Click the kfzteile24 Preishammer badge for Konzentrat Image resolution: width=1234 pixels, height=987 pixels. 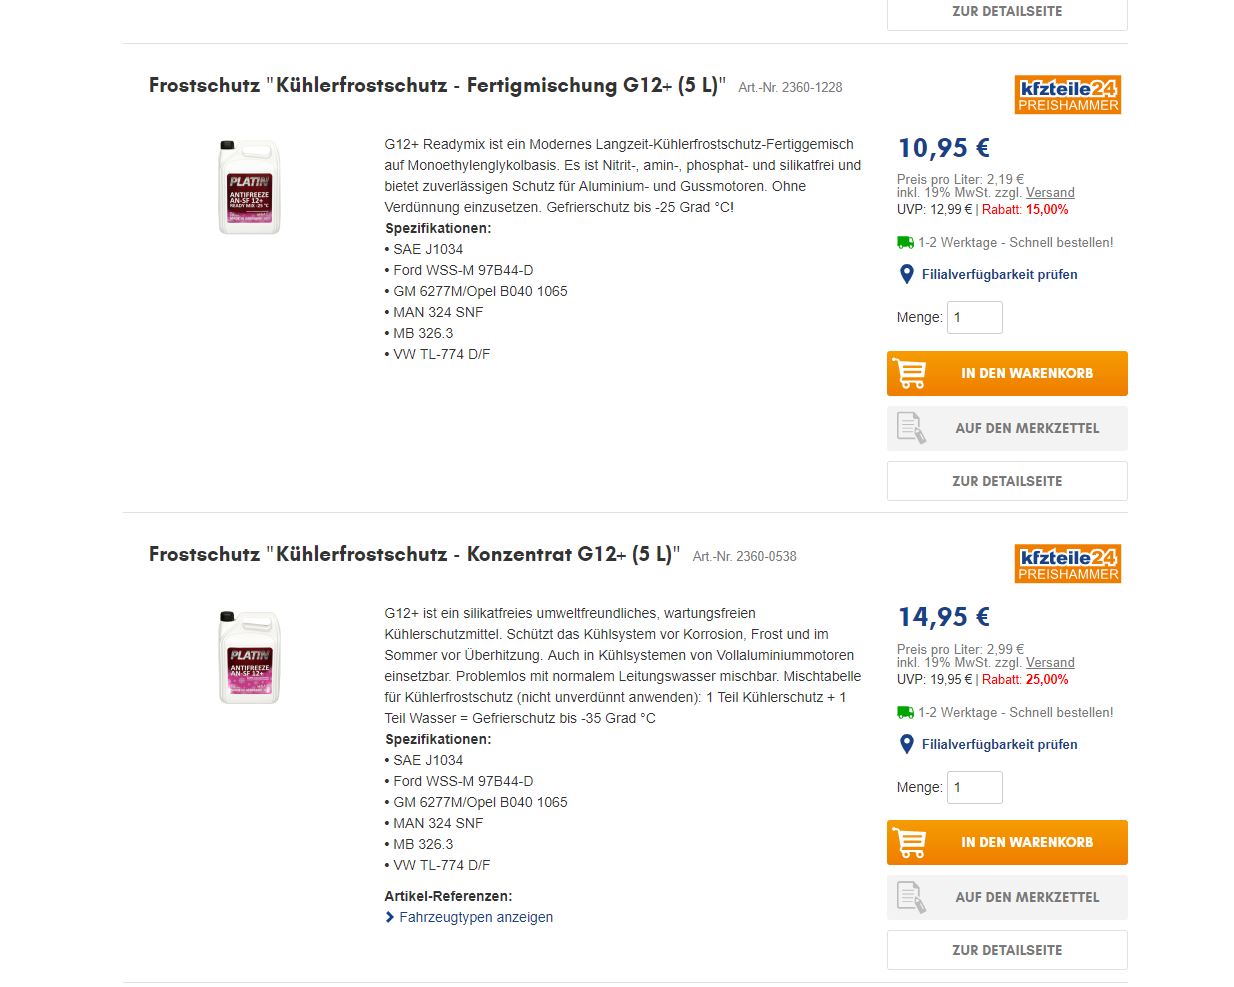1068,564
